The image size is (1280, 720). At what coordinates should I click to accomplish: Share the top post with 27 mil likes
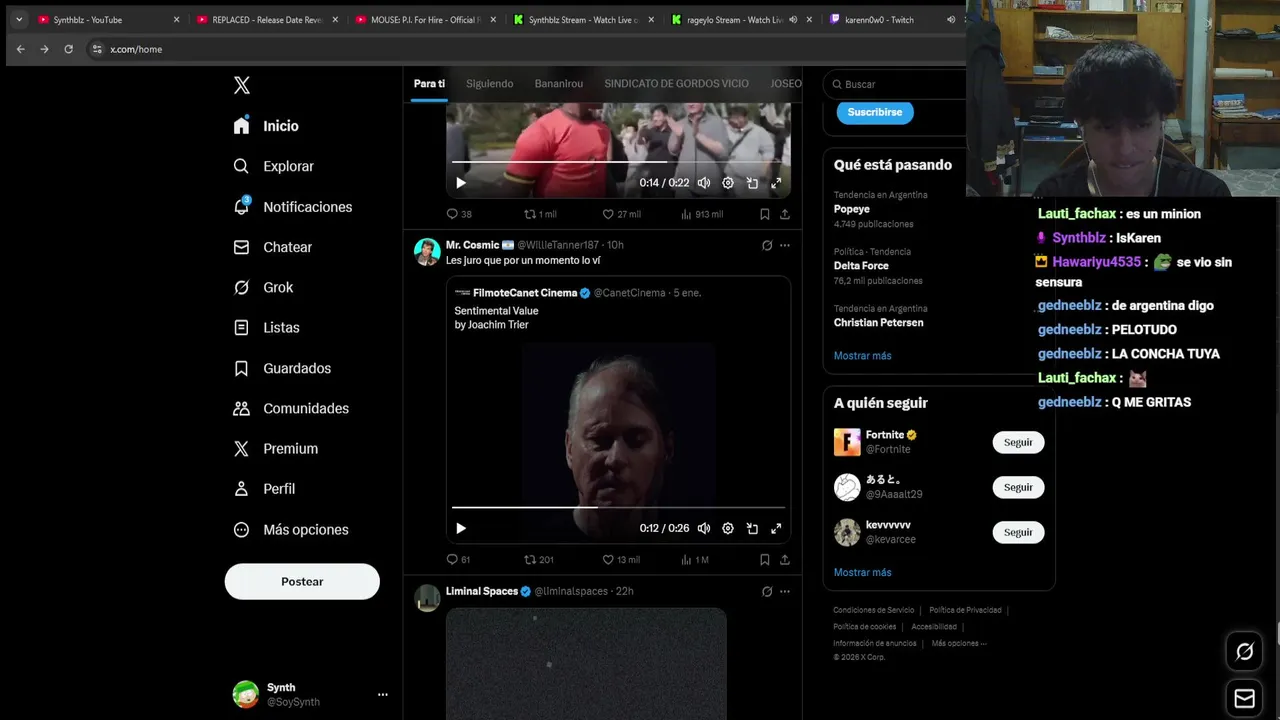pyautogui.click(x=785, y=214)
